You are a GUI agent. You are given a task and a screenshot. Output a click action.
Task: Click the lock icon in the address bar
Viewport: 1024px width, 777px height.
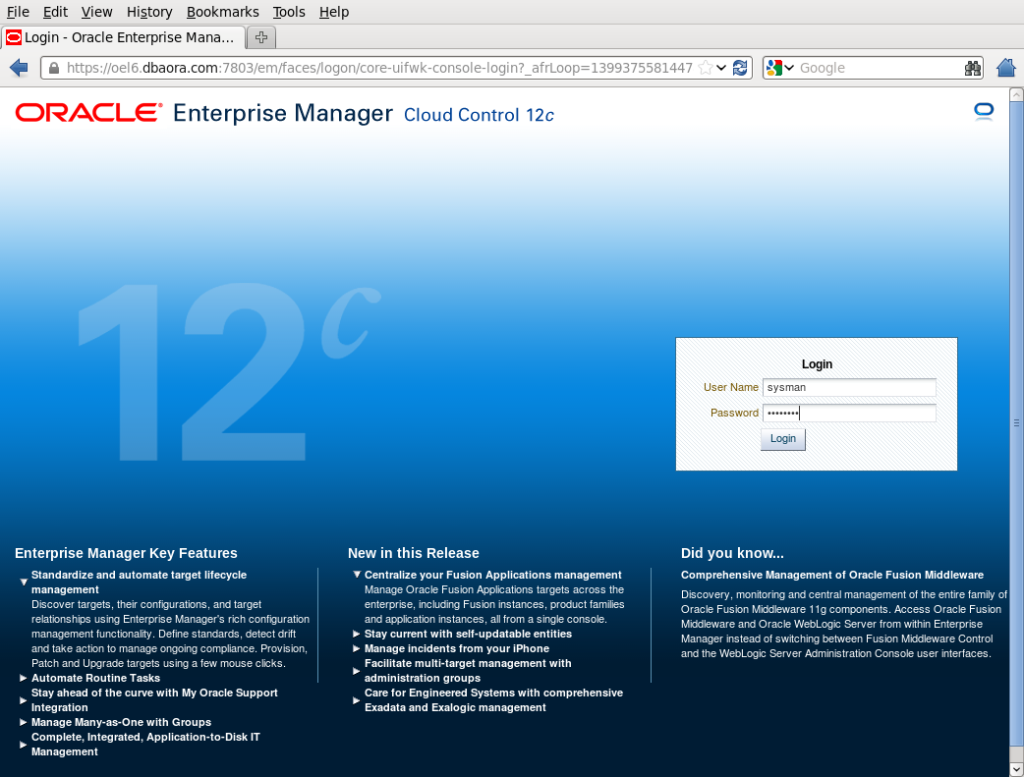(x=54, y=68)
